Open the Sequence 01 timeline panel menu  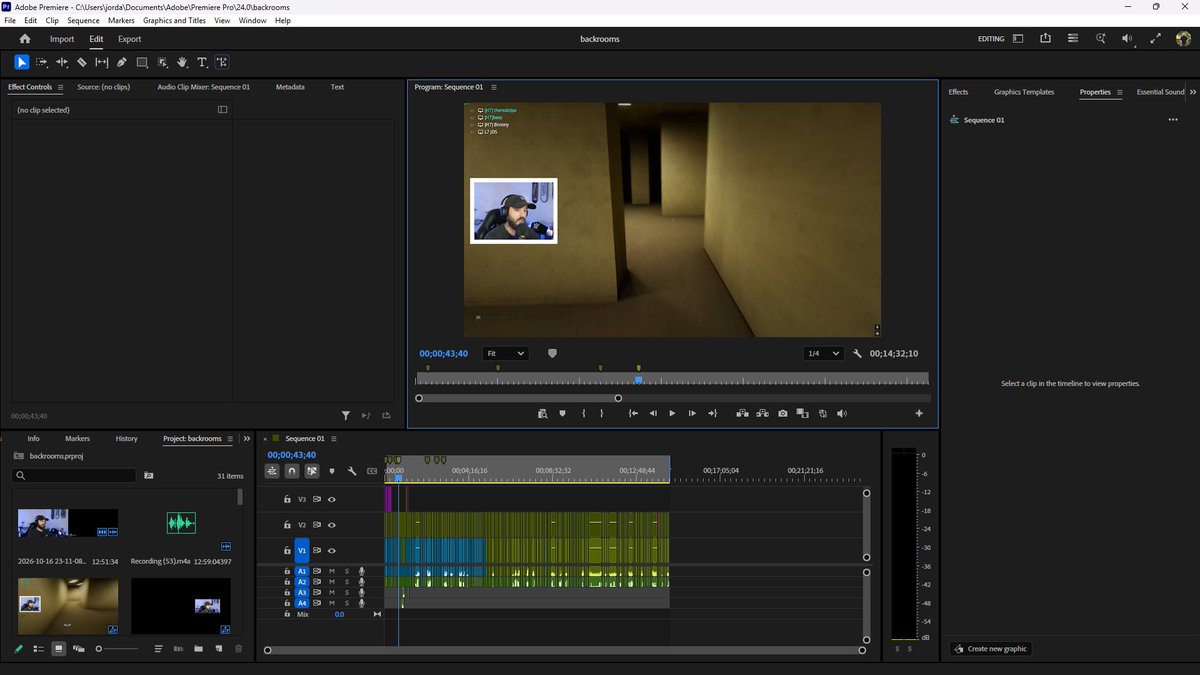334,439
